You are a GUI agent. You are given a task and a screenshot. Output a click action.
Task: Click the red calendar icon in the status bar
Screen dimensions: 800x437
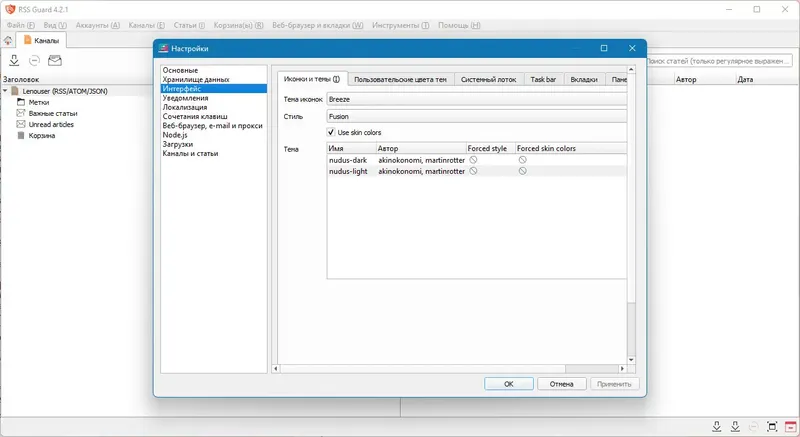coord(790,426)
